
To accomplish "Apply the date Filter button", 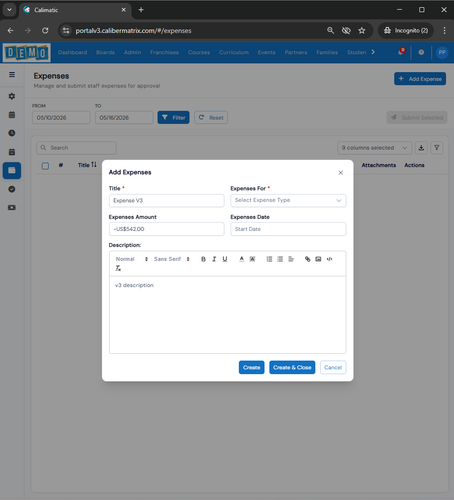I will point(173,117).
